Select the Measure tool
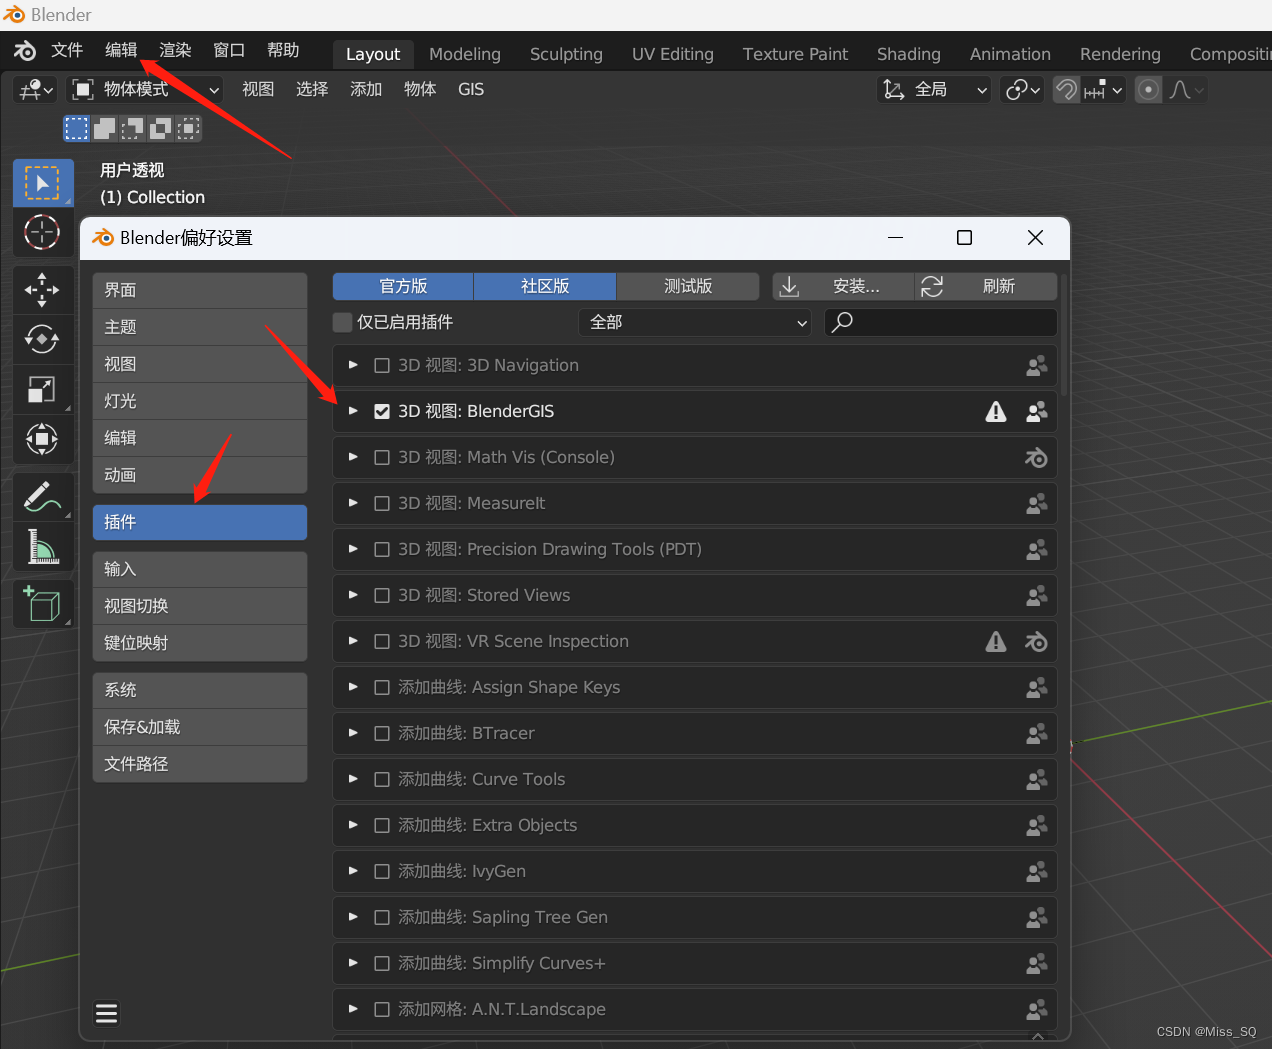This screenshot has width=1272, height=1049. coord(42,546)
